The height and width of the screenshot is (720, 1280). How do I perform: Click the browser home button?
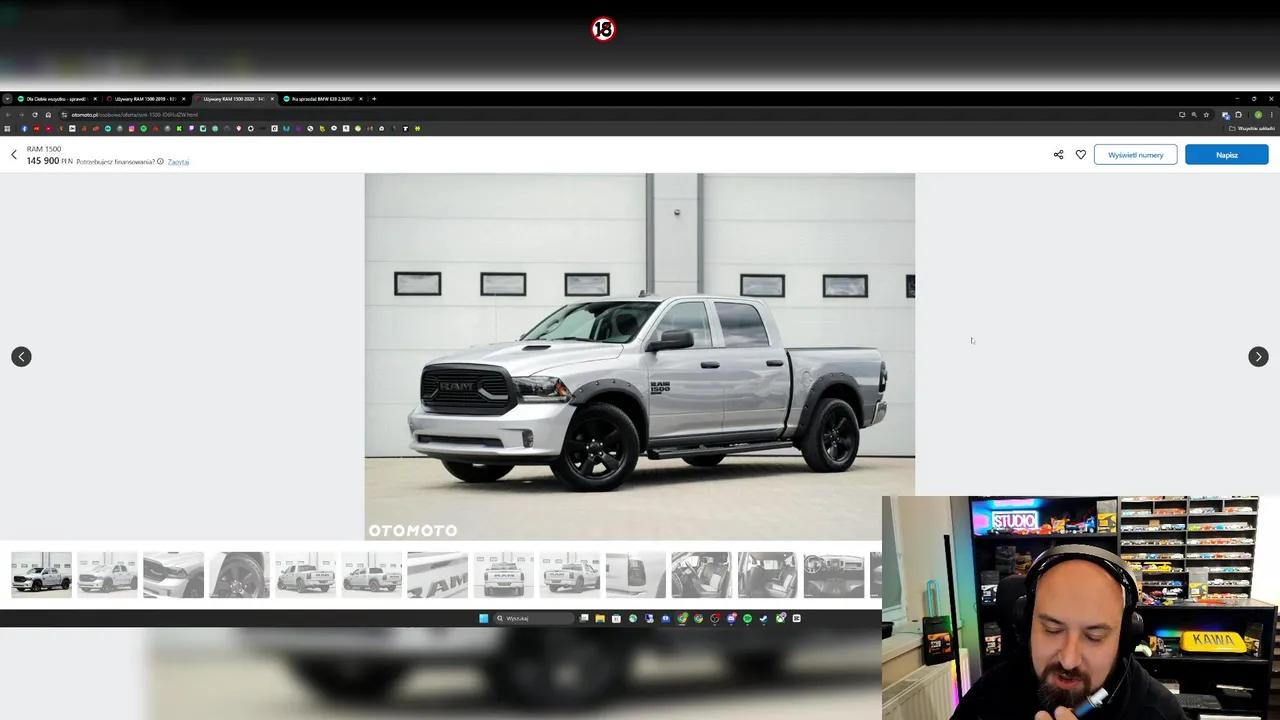[48, 114]
